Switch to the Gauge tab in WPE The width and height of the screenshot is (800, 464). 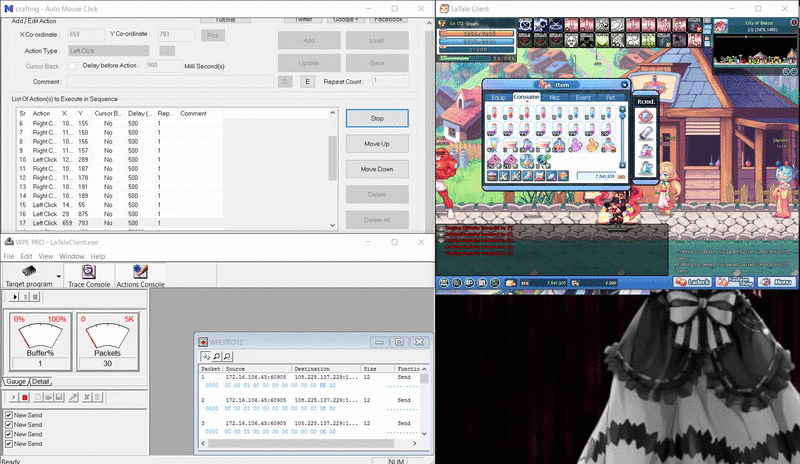click(x=16, y=381)
